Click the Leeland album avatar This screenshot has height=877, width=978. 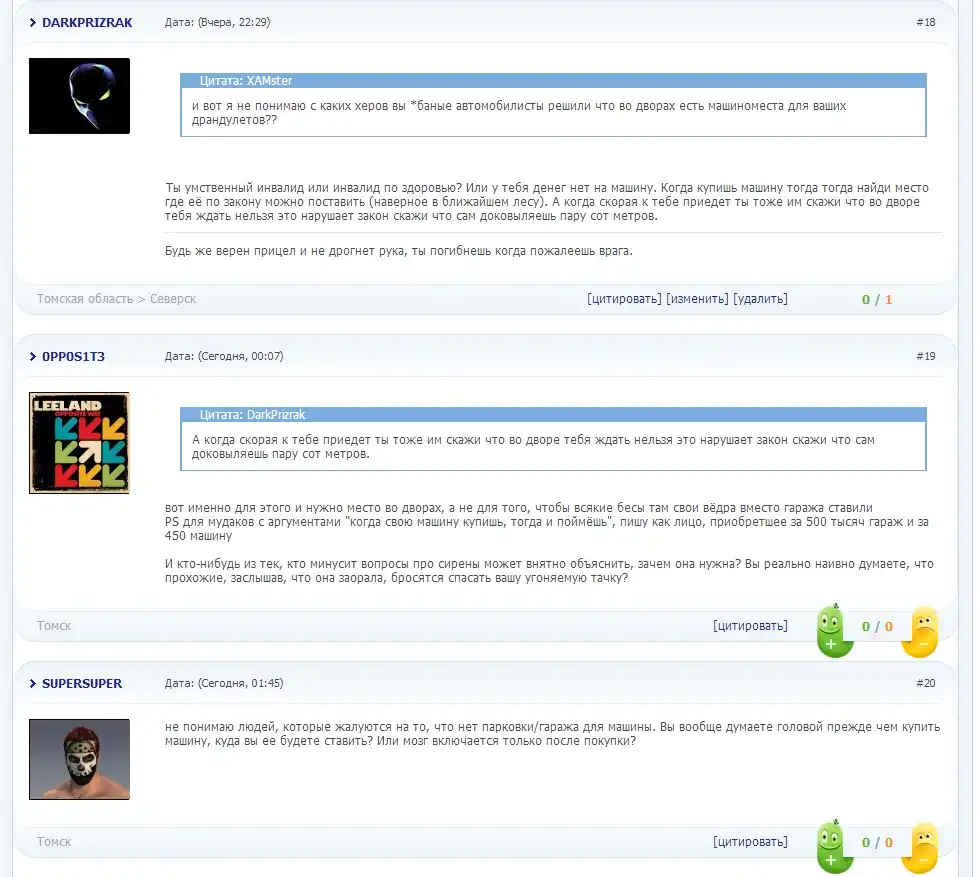(79, 442)
